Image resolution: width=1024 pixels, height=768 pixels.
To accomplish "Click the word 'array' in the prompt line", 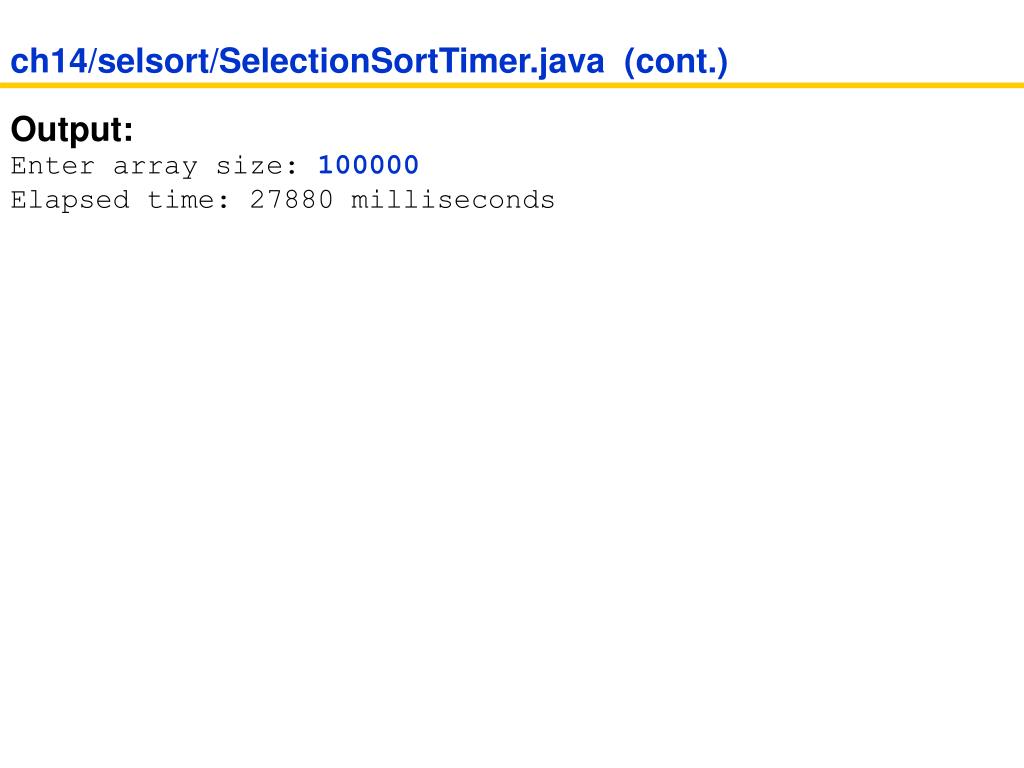I will [x=155, y=167].
